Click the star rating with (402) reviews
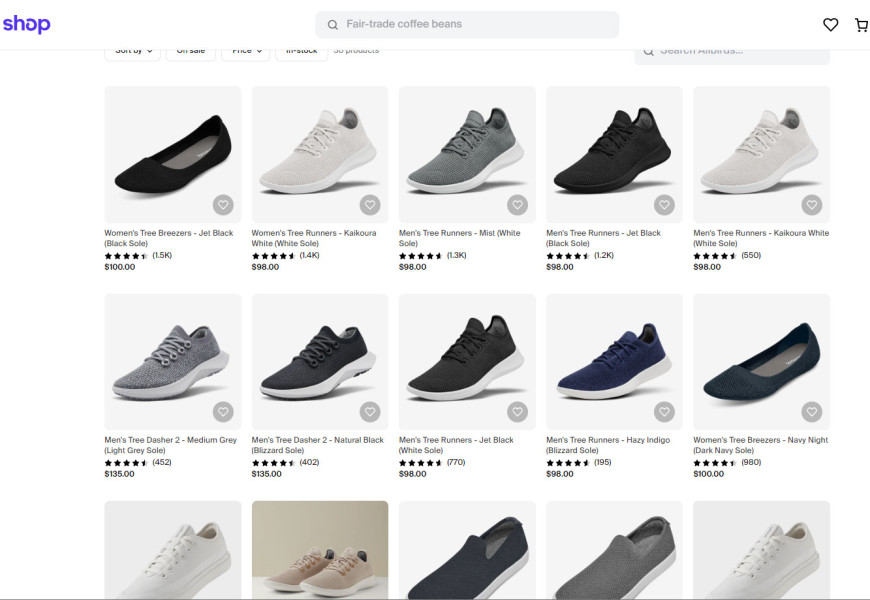Screen dimensions: 870x600 (x=285, y=462)
